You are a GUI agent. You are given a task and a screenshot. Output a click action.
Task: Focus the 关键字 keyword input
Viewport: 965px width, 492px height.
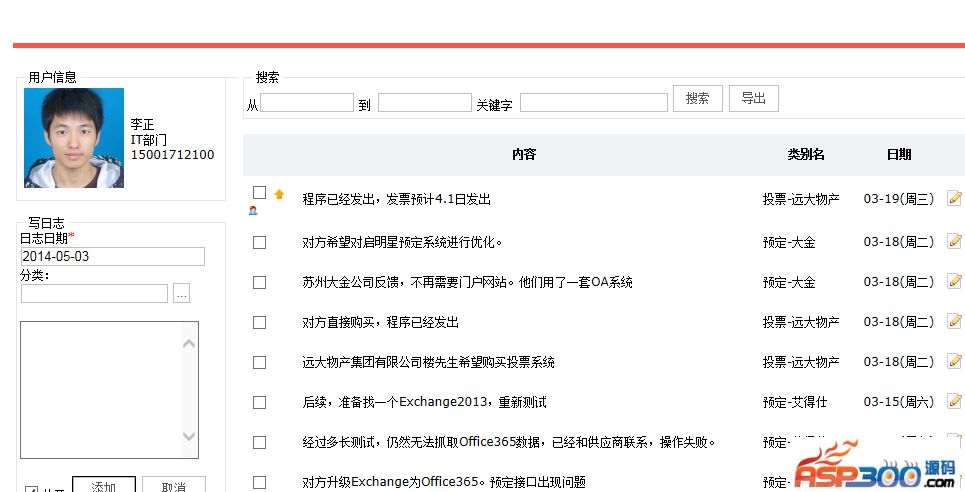593,103
